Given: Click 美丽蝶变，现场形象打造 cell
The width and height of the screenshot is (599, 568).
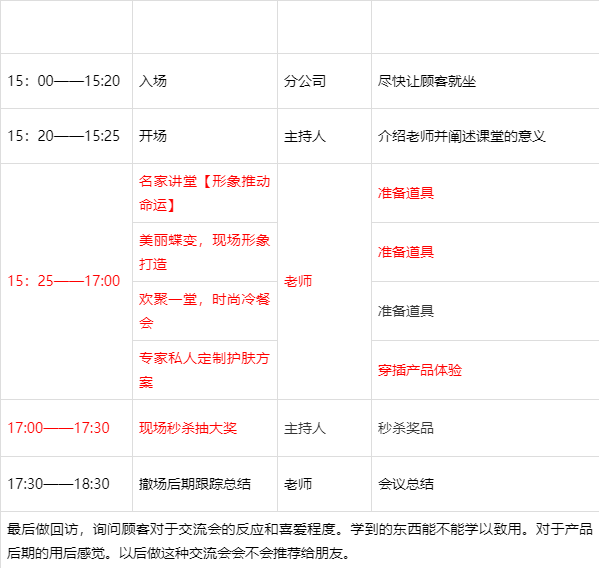Looking at the screenshot, I should [205, 252].
